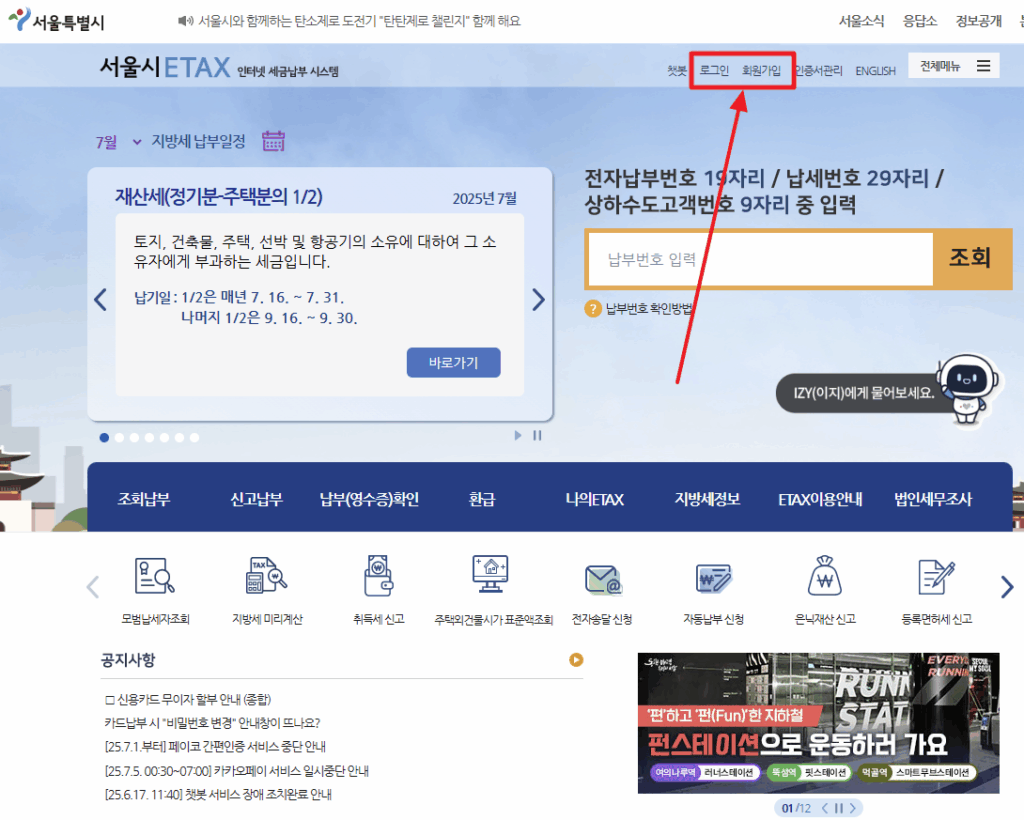Click the 인증서관리 link
This screenshot has height=820, width=1024.
[x=818, y=71]
